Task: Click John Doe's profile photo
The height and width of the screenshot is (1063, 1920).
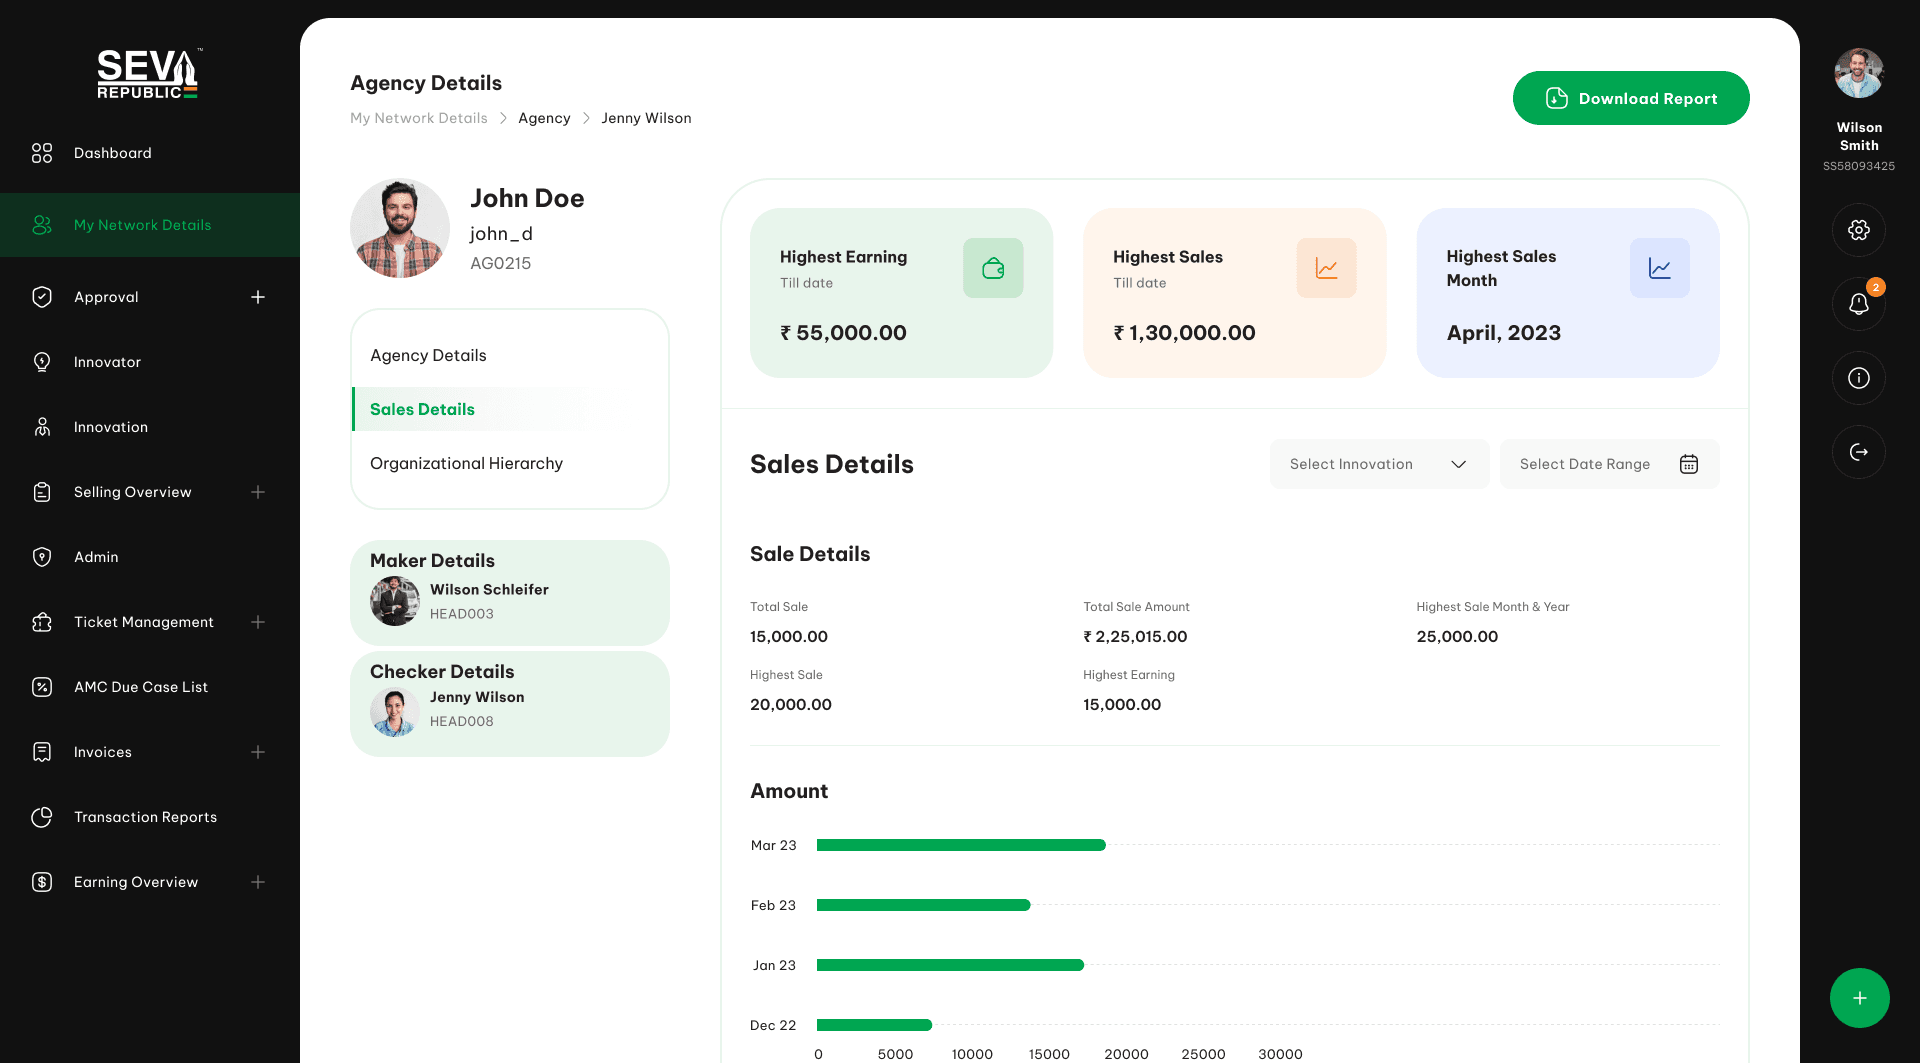Action: tap(400, 228)
